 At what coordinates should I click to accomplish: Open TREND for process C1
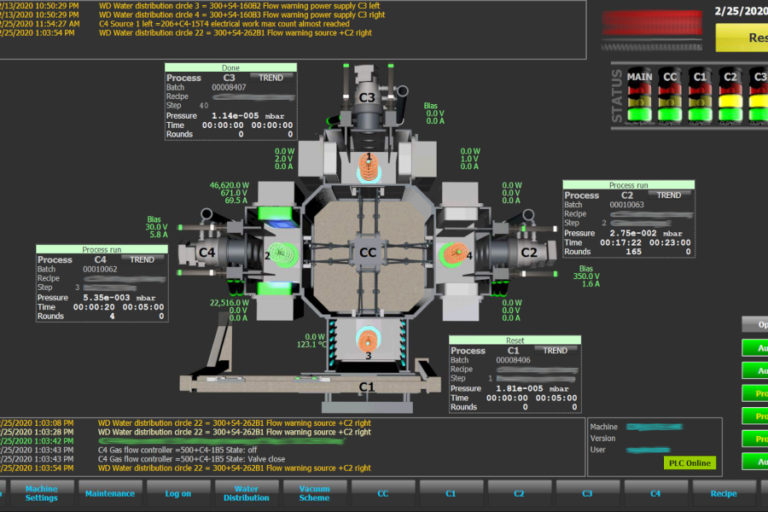point(555,351)
